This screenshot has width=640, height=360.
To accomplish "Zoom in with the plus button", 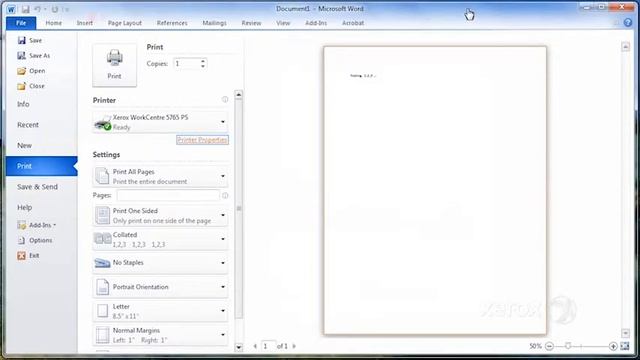I will pyautogui.click(x=613, y=346).
